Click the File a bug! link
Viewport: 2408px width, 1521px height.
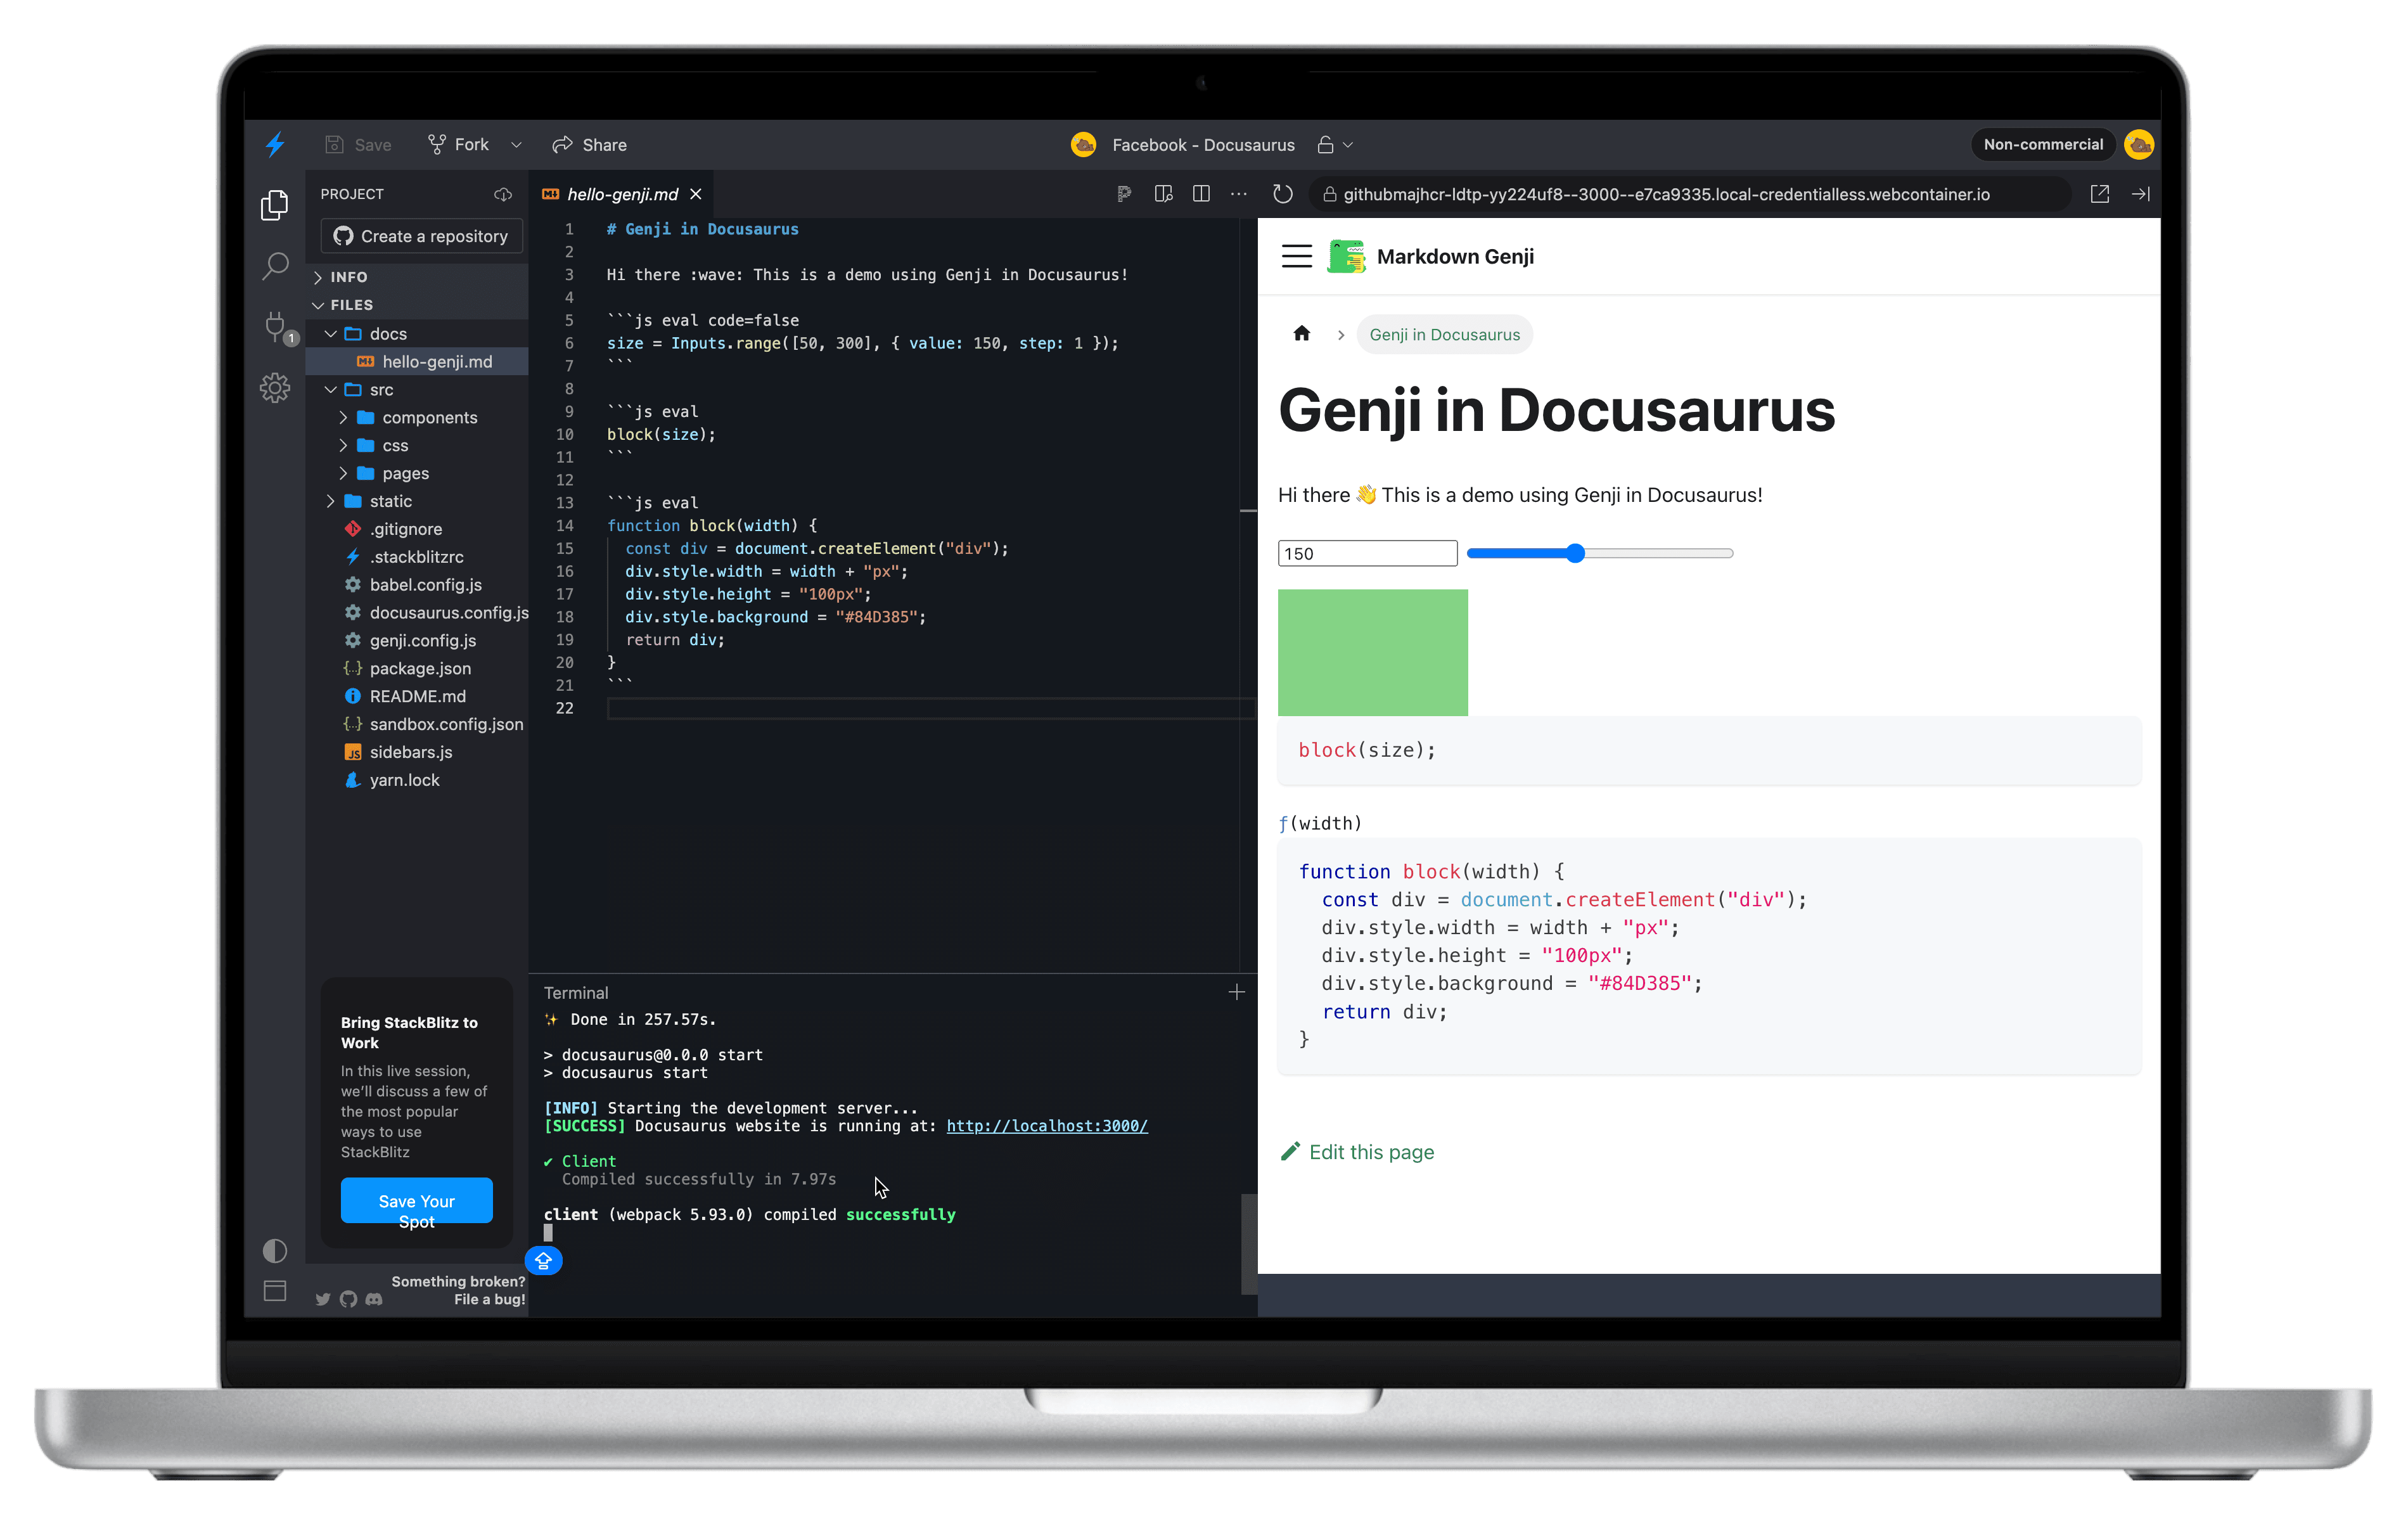tap(489, 1300)
